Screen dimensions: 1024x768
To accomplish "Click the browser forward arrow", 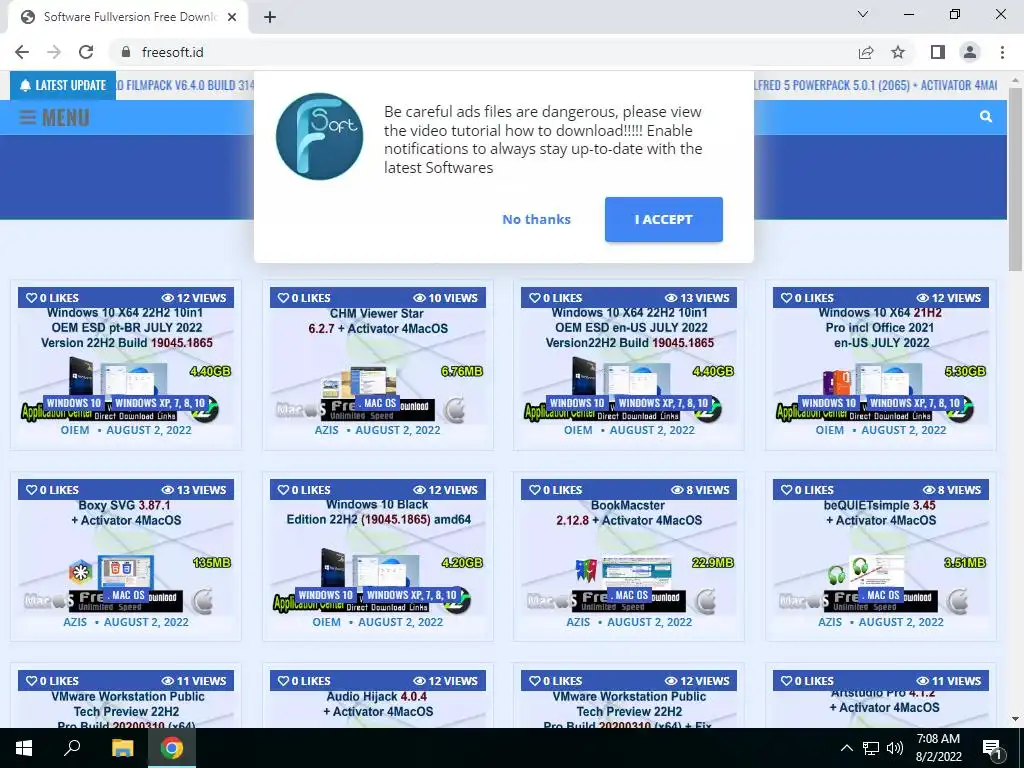I will tap(54, 52).
